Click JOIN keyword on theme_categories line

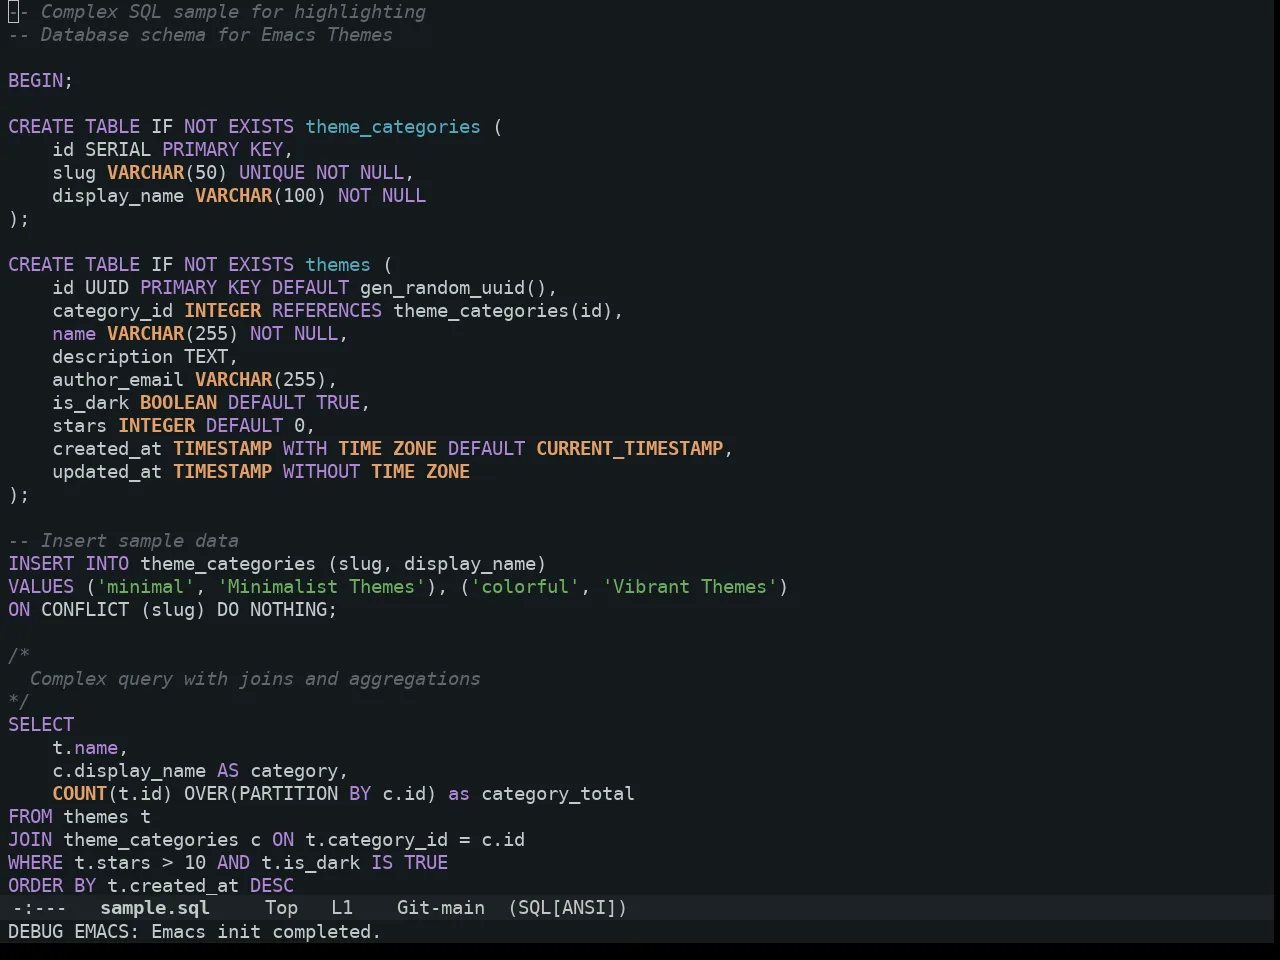30,840
